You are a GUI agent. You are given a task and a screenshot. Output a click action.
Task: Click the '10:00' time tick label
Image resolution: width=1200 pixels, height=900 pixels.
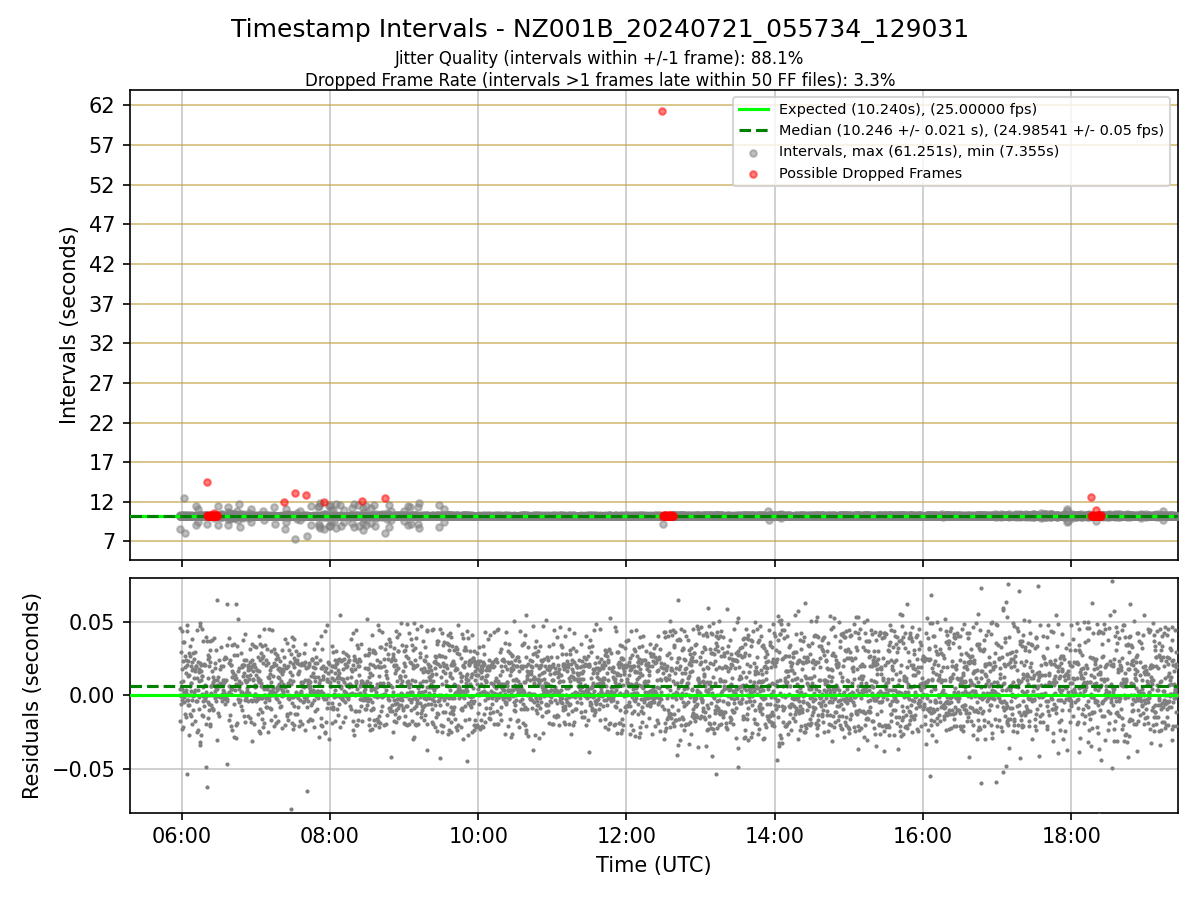tap(478, 834)
